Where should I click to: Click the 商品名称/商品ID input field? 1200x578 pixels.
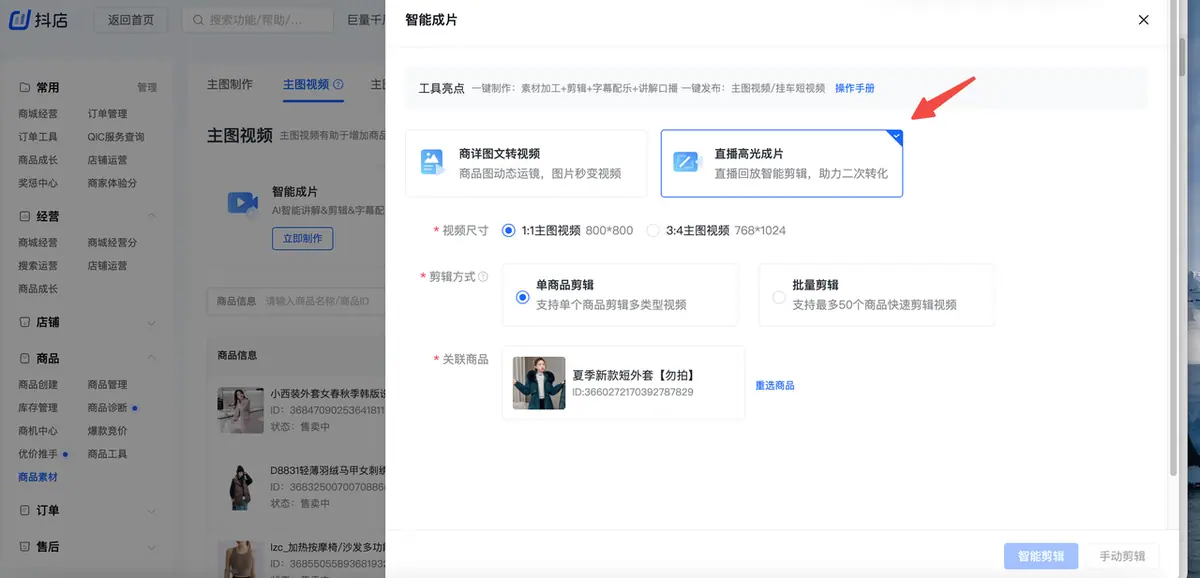[318, 301]
